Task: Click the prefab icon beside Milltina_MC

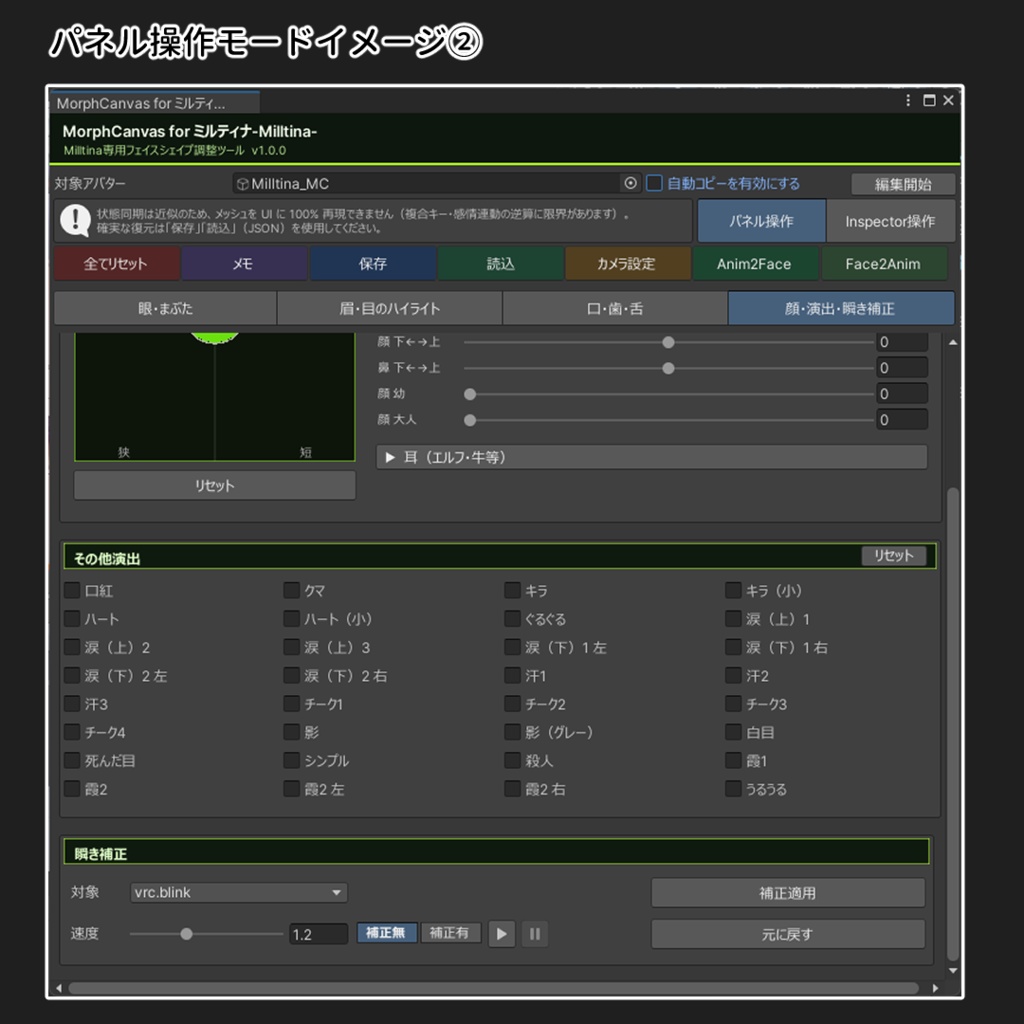Action: click(x=241, y=183)
